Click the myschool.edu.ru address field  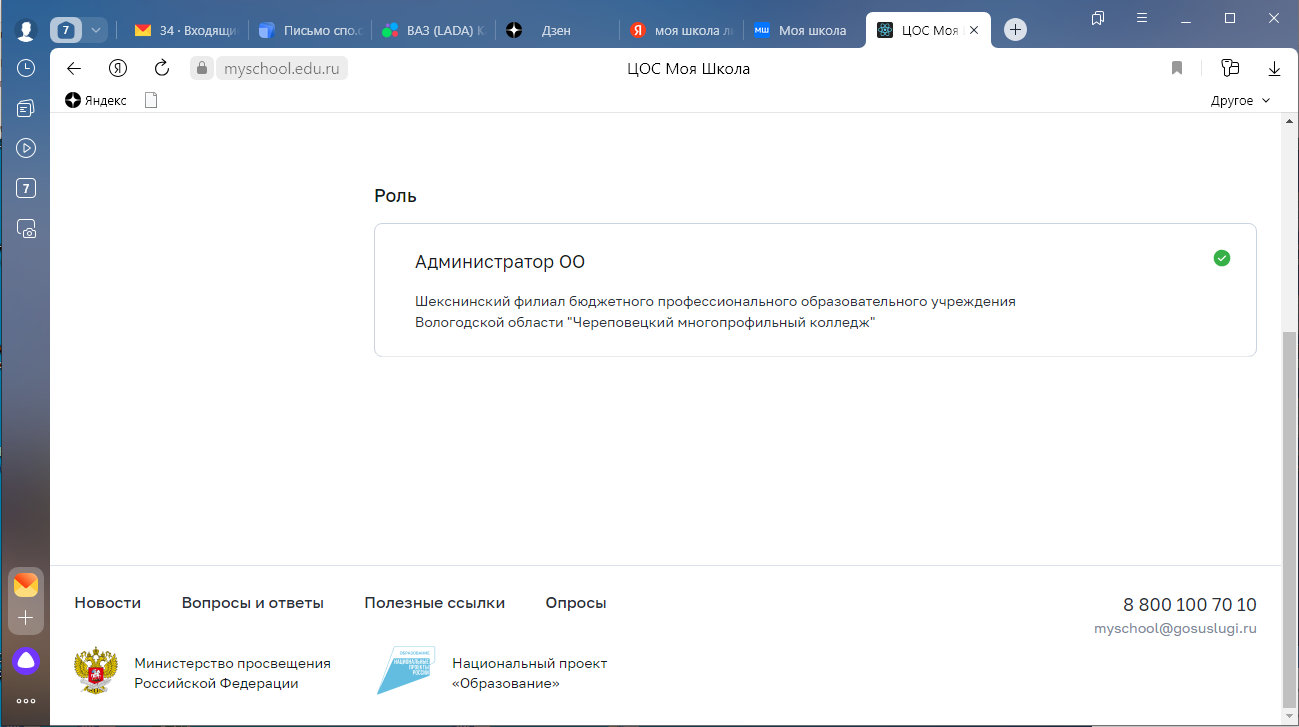(281, 68)
